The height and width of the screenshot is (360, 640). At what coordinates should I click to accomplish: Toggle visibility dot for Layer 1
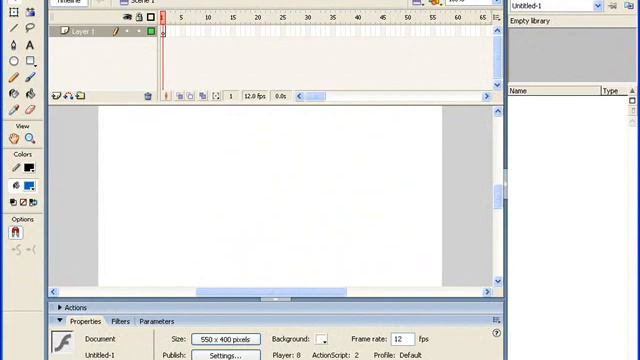click(x=127, y=31)
